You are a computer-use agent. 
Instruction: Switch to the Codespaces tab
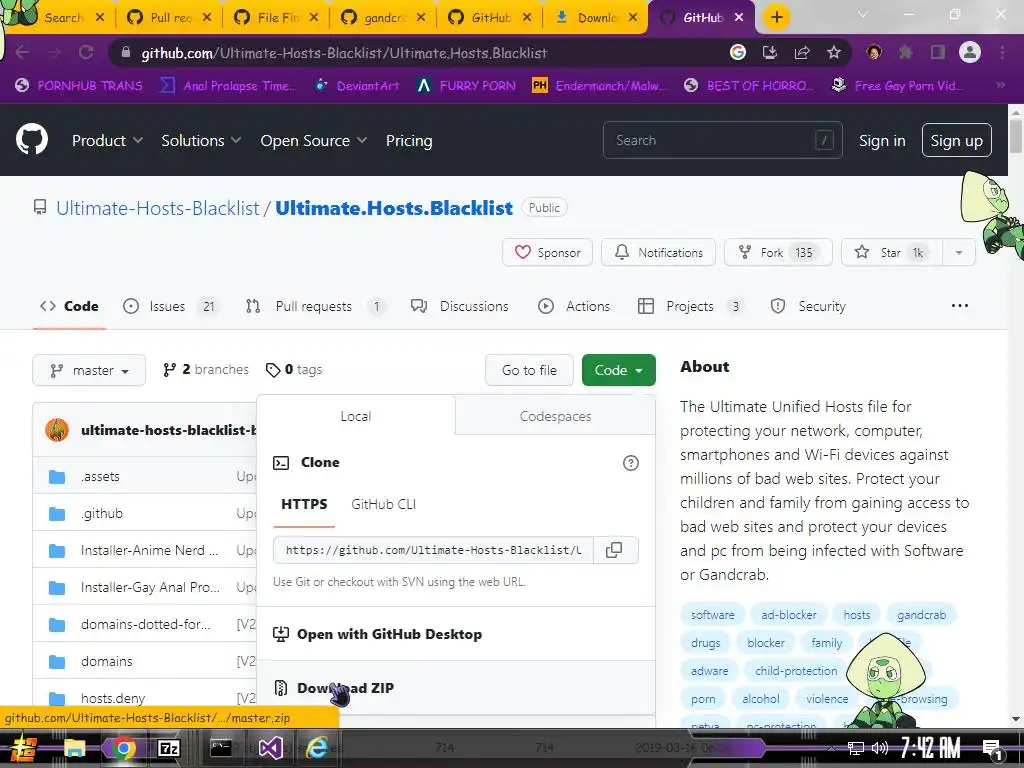(555, 416)
